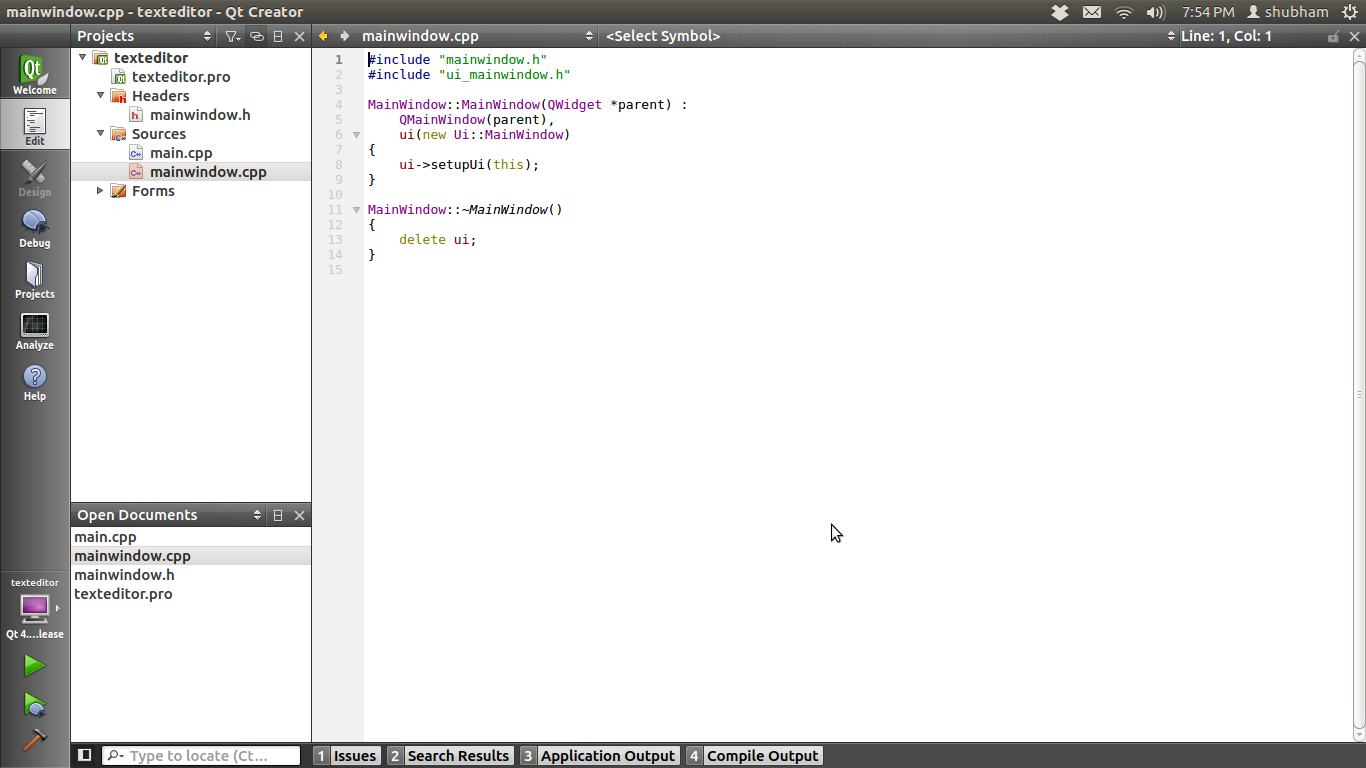Collapse the Sources folder

tap(100, 134)
